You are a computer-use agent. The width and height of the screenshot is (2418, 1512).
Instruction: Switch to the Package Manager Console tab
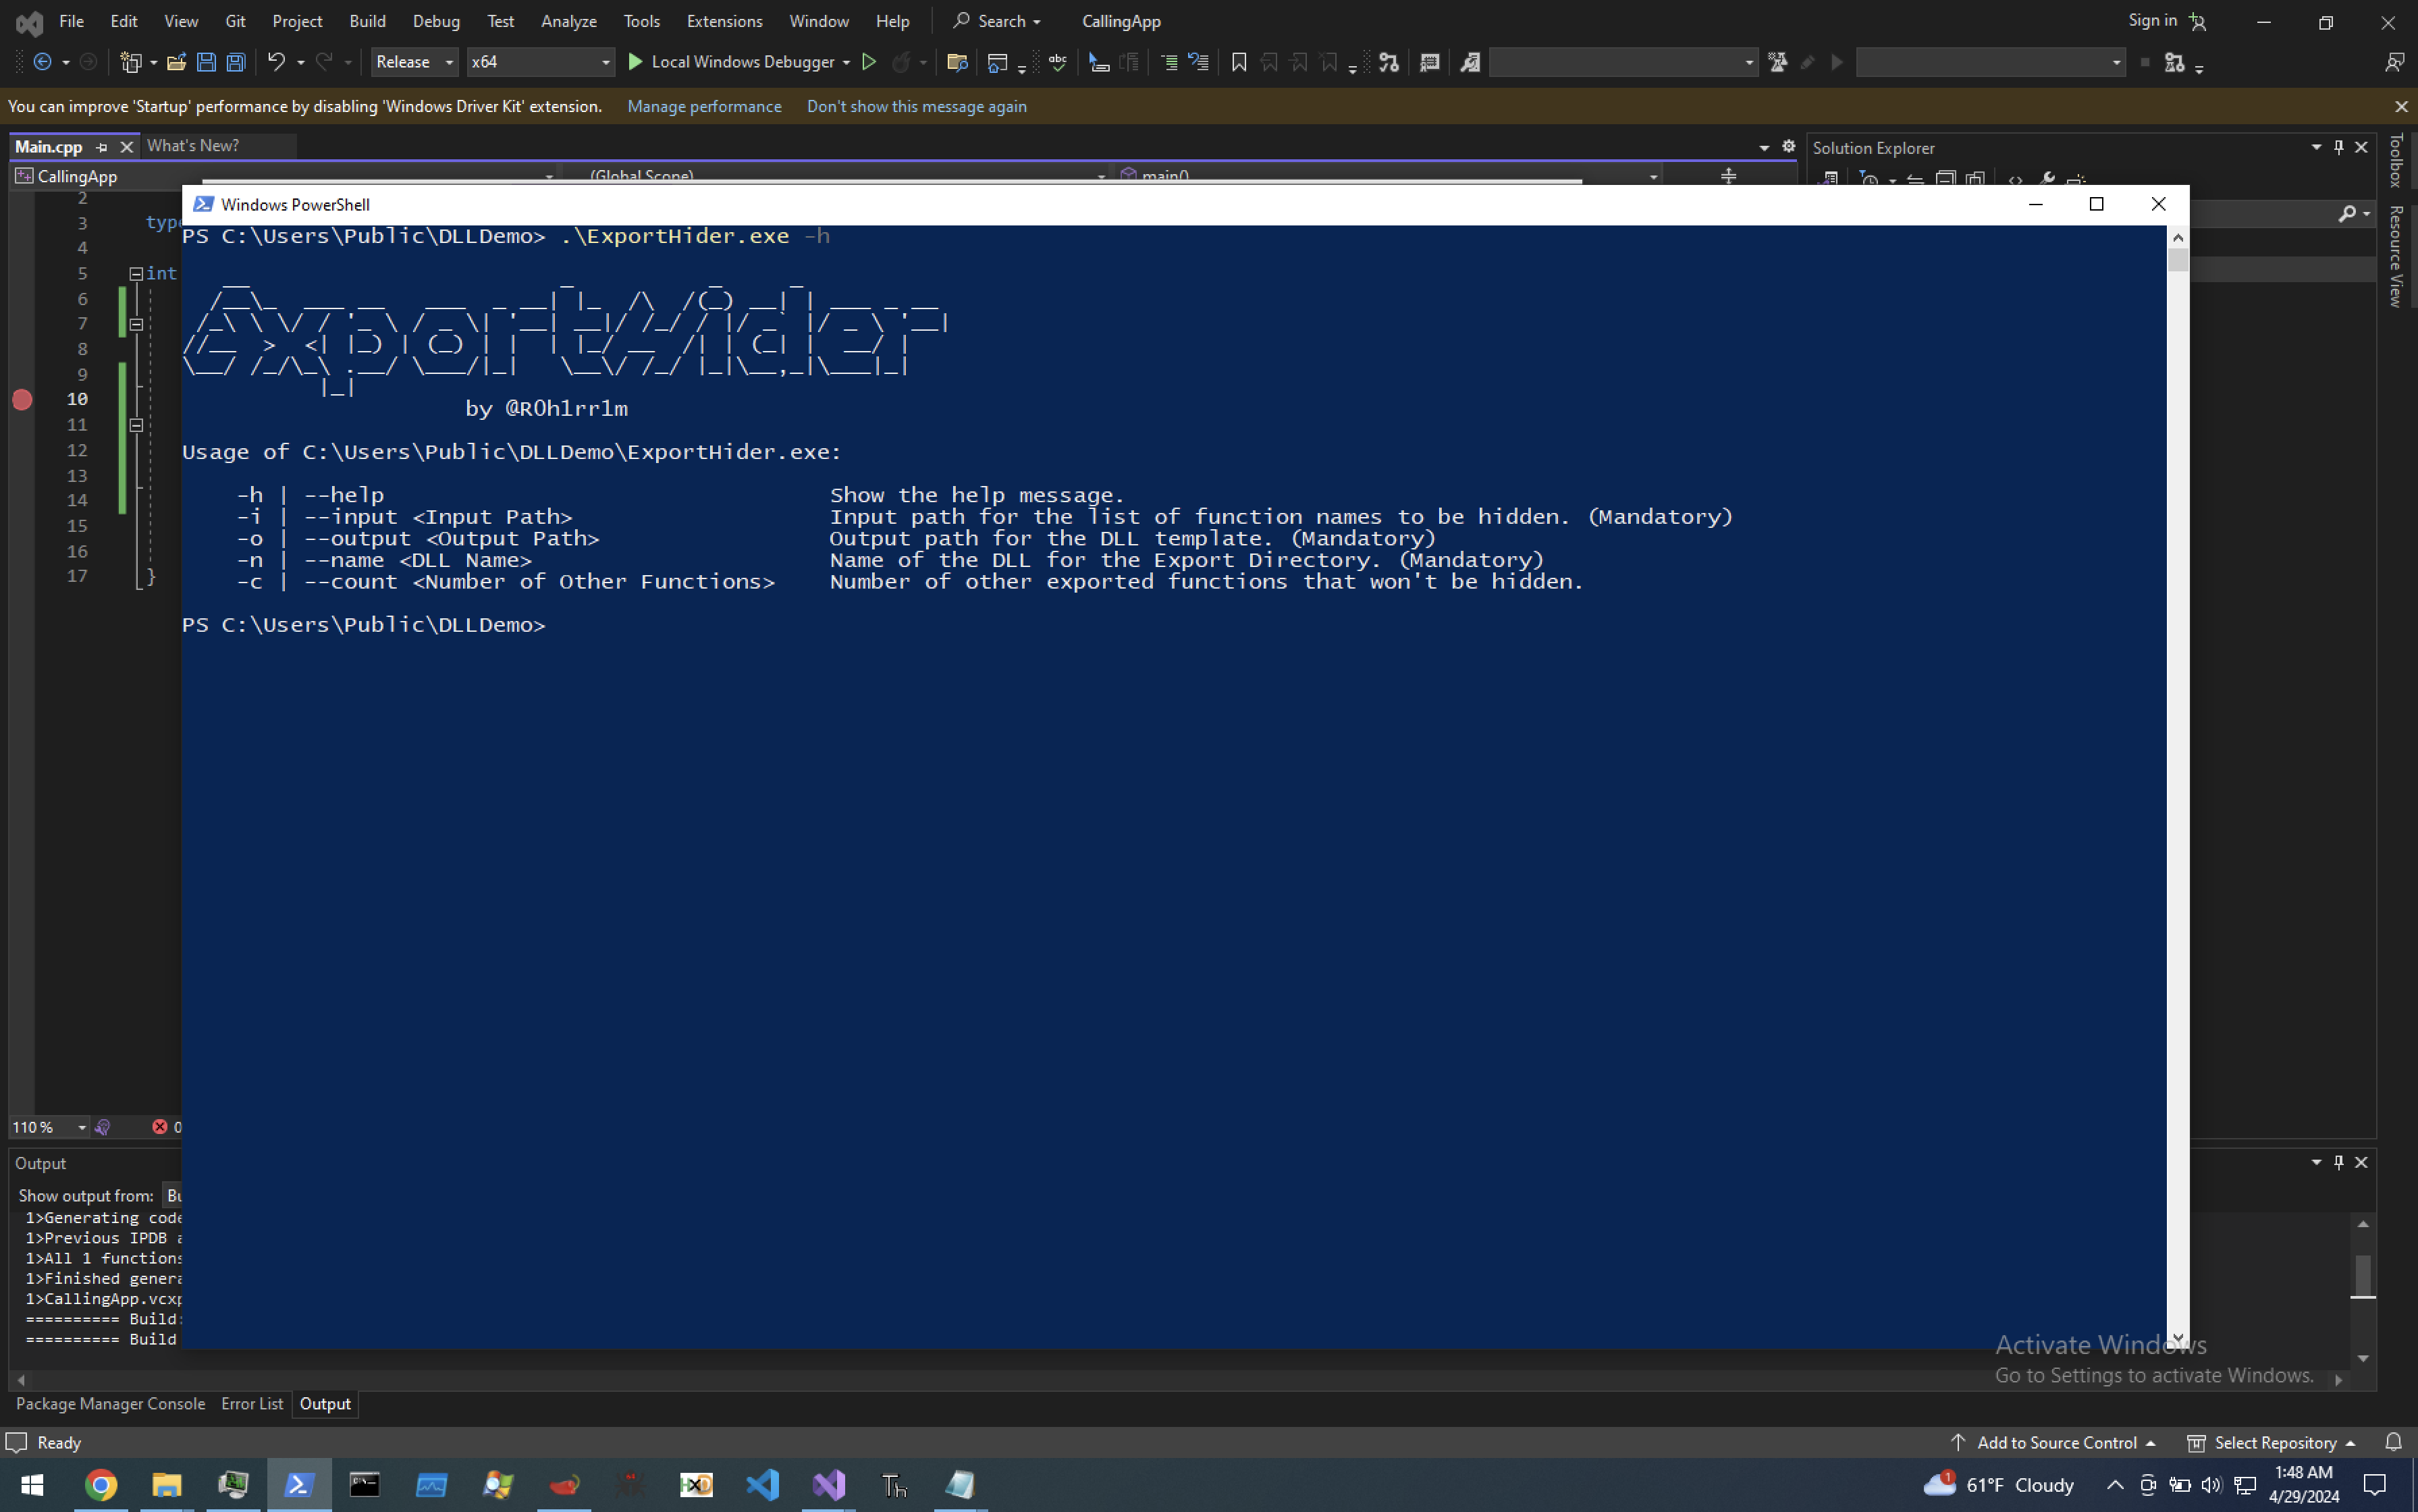110,1403
